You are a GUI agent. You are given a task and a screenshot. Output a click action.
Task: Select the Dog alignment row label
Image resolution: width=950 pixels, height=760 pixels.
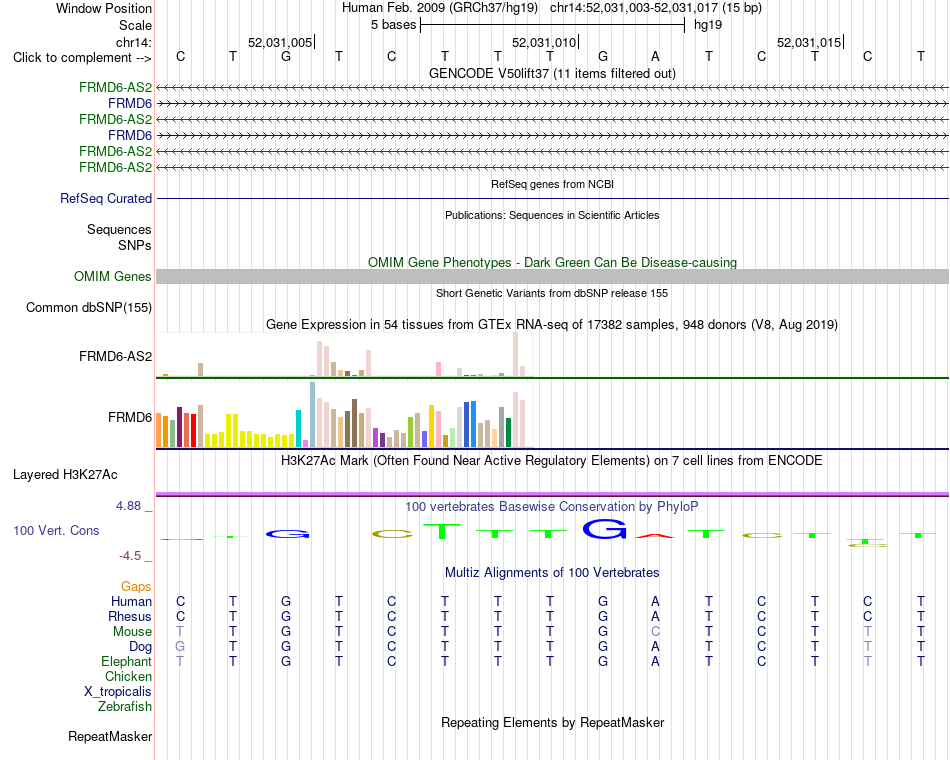(x=140, y=647)
